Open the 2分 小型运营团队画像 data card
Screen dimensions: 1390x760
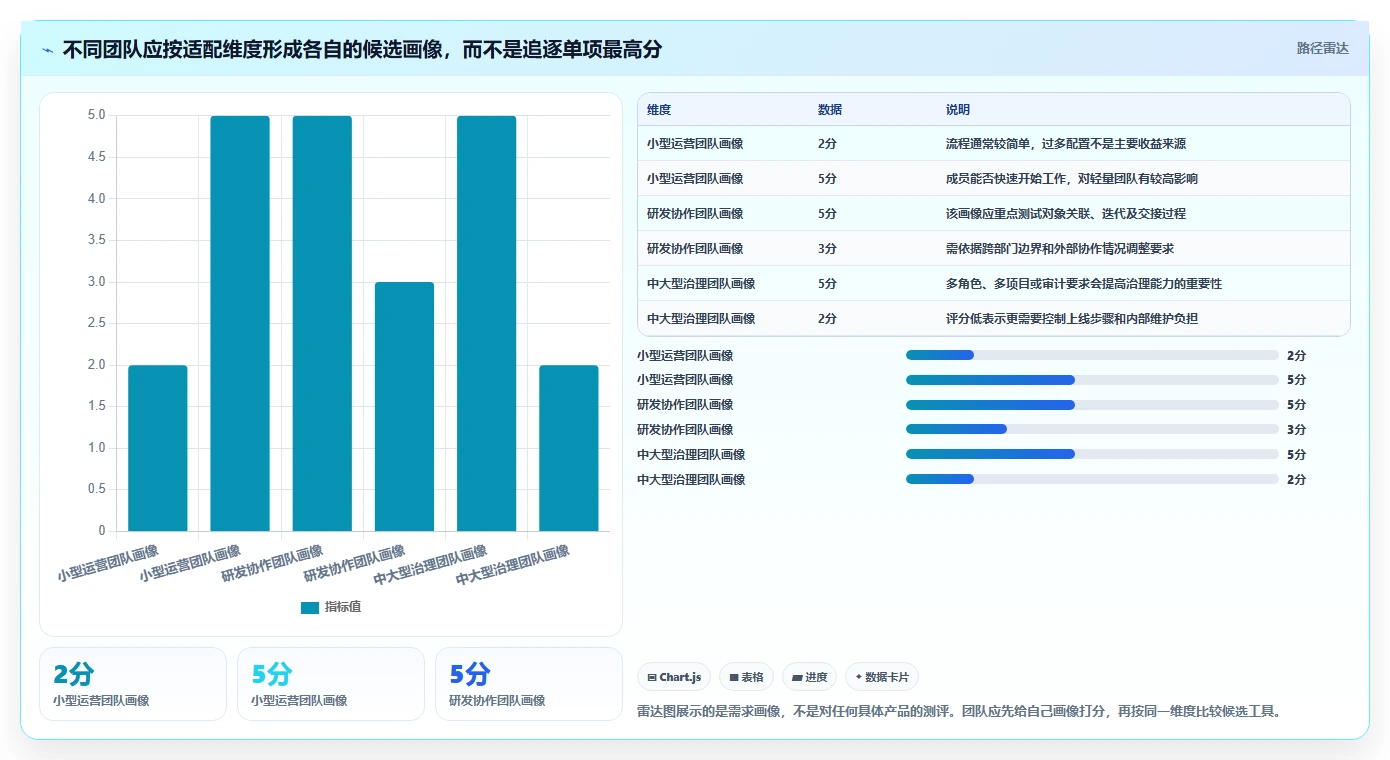point(133,684)
